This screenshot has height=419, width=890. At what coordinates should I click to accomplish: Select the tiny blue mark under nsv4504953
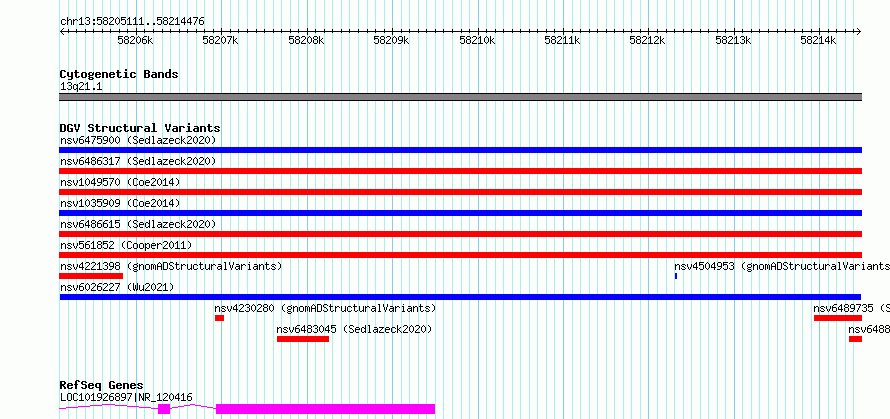(676, 276)
